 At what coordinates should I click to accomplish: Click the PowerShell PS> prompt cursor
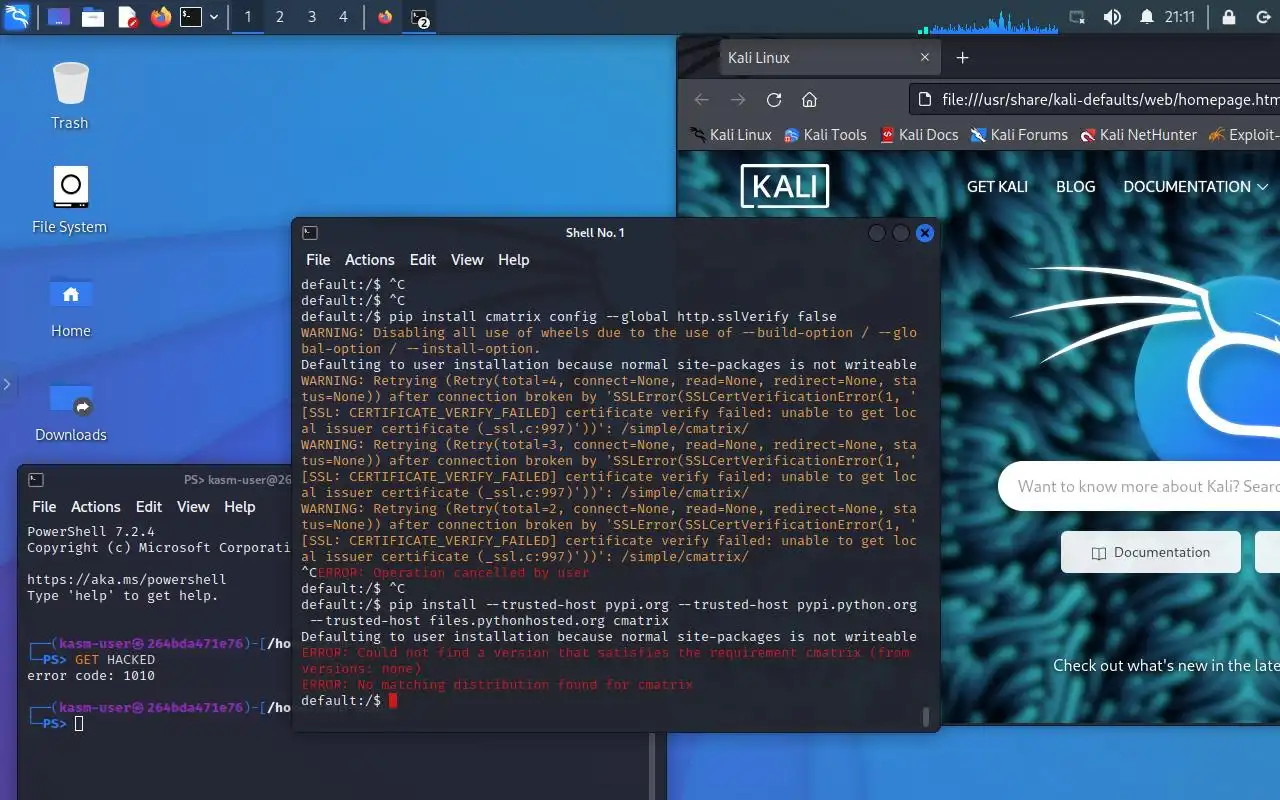tap(79, 723)
